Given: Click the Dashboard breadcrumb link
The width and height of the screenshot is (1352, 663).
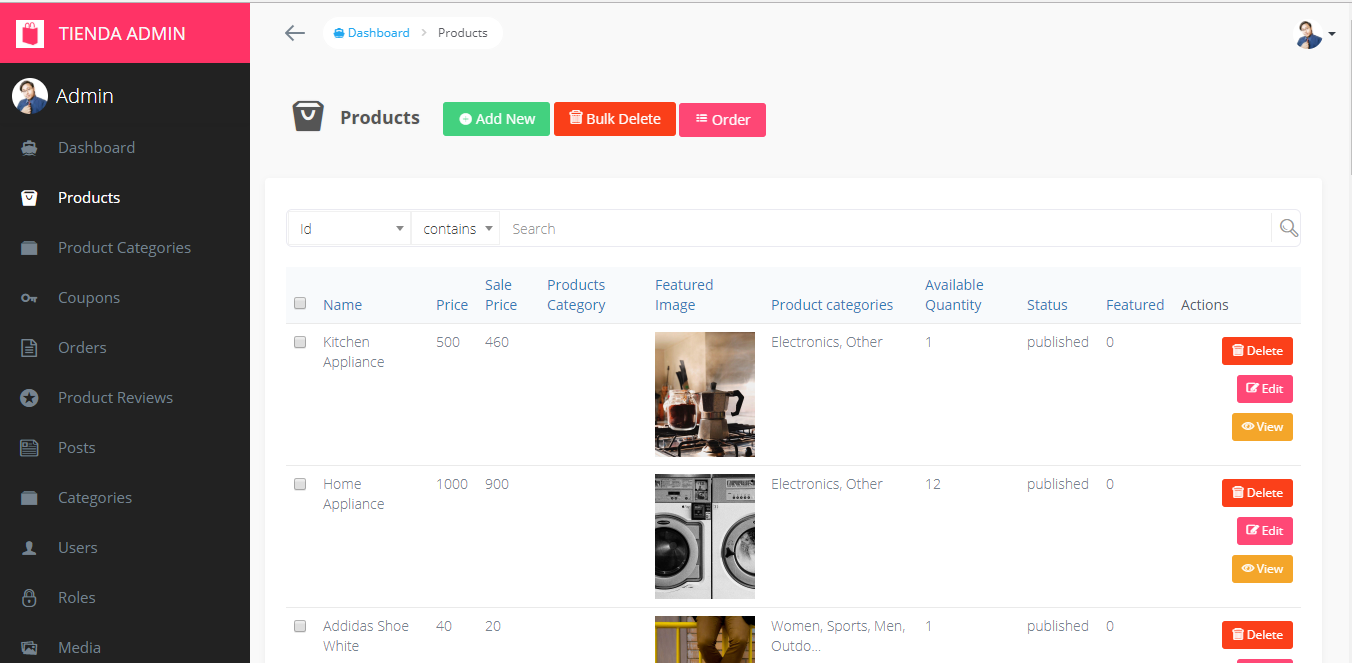Looking at the screenshot, I should (372, 33).
